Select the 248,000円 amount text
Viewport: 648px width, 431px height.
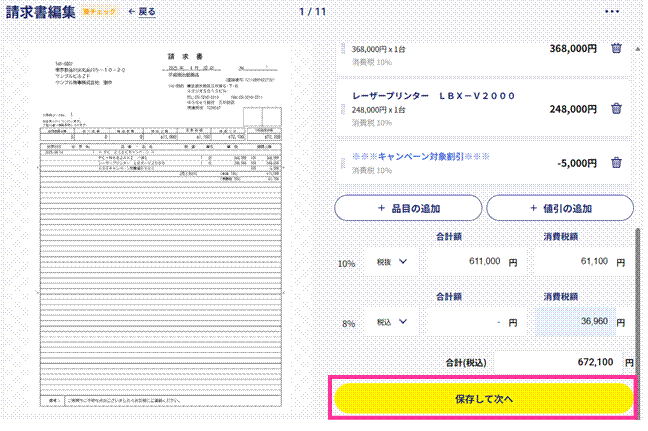point(573,109)
